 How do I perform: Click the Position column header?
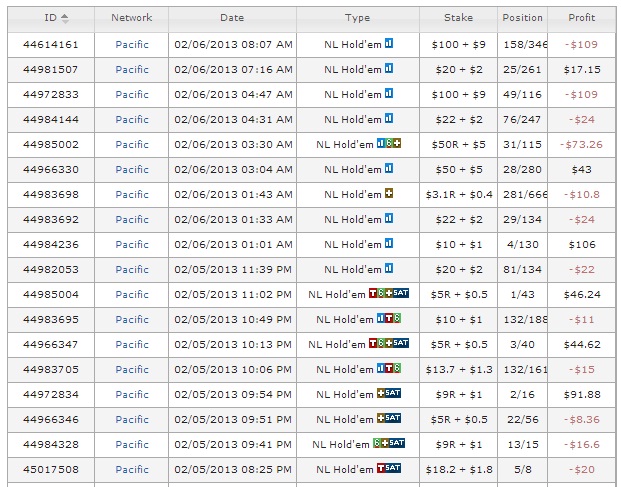click(522, 18)
